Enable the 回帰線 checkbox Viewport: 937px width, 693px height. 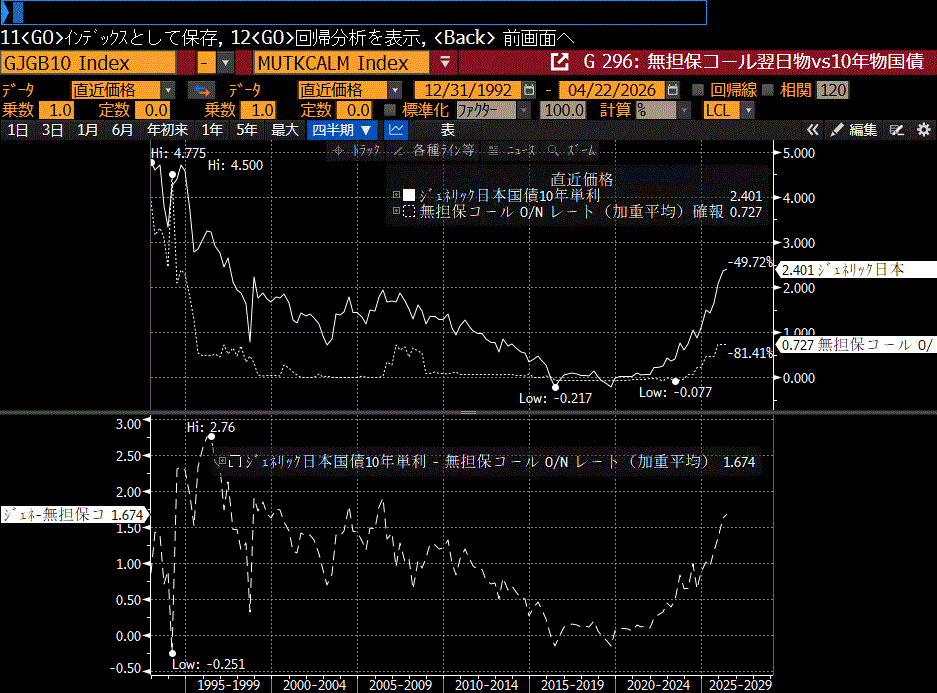(x=700, y=90)
